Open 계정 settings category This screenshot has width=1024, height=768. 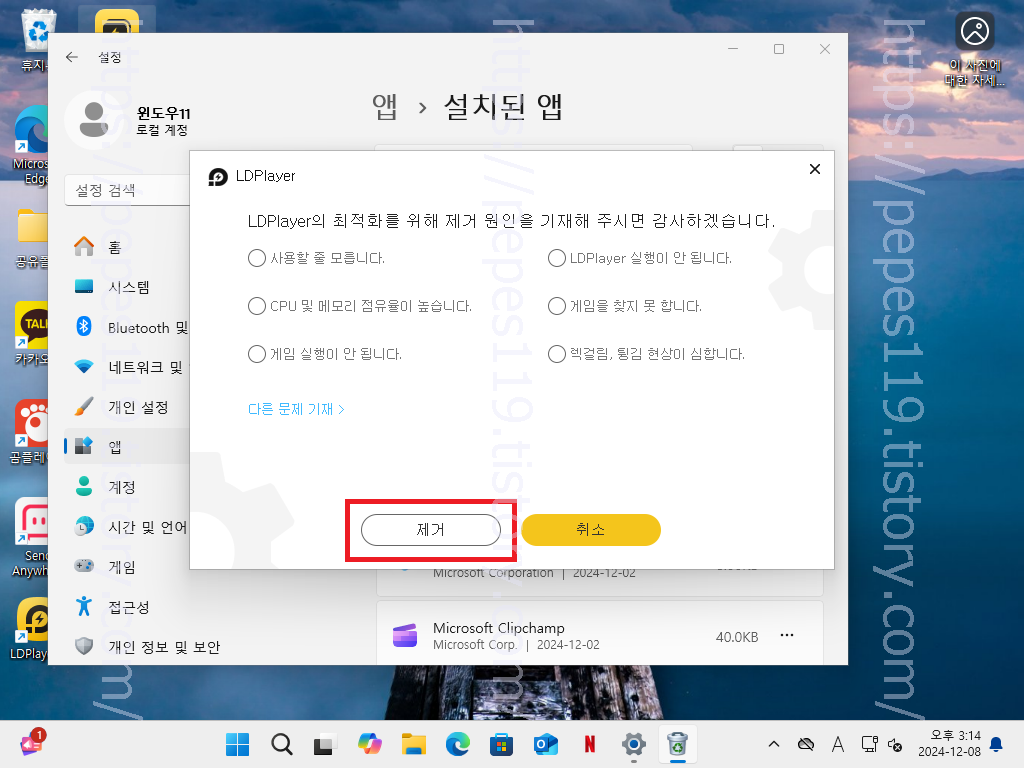(127, 487)
